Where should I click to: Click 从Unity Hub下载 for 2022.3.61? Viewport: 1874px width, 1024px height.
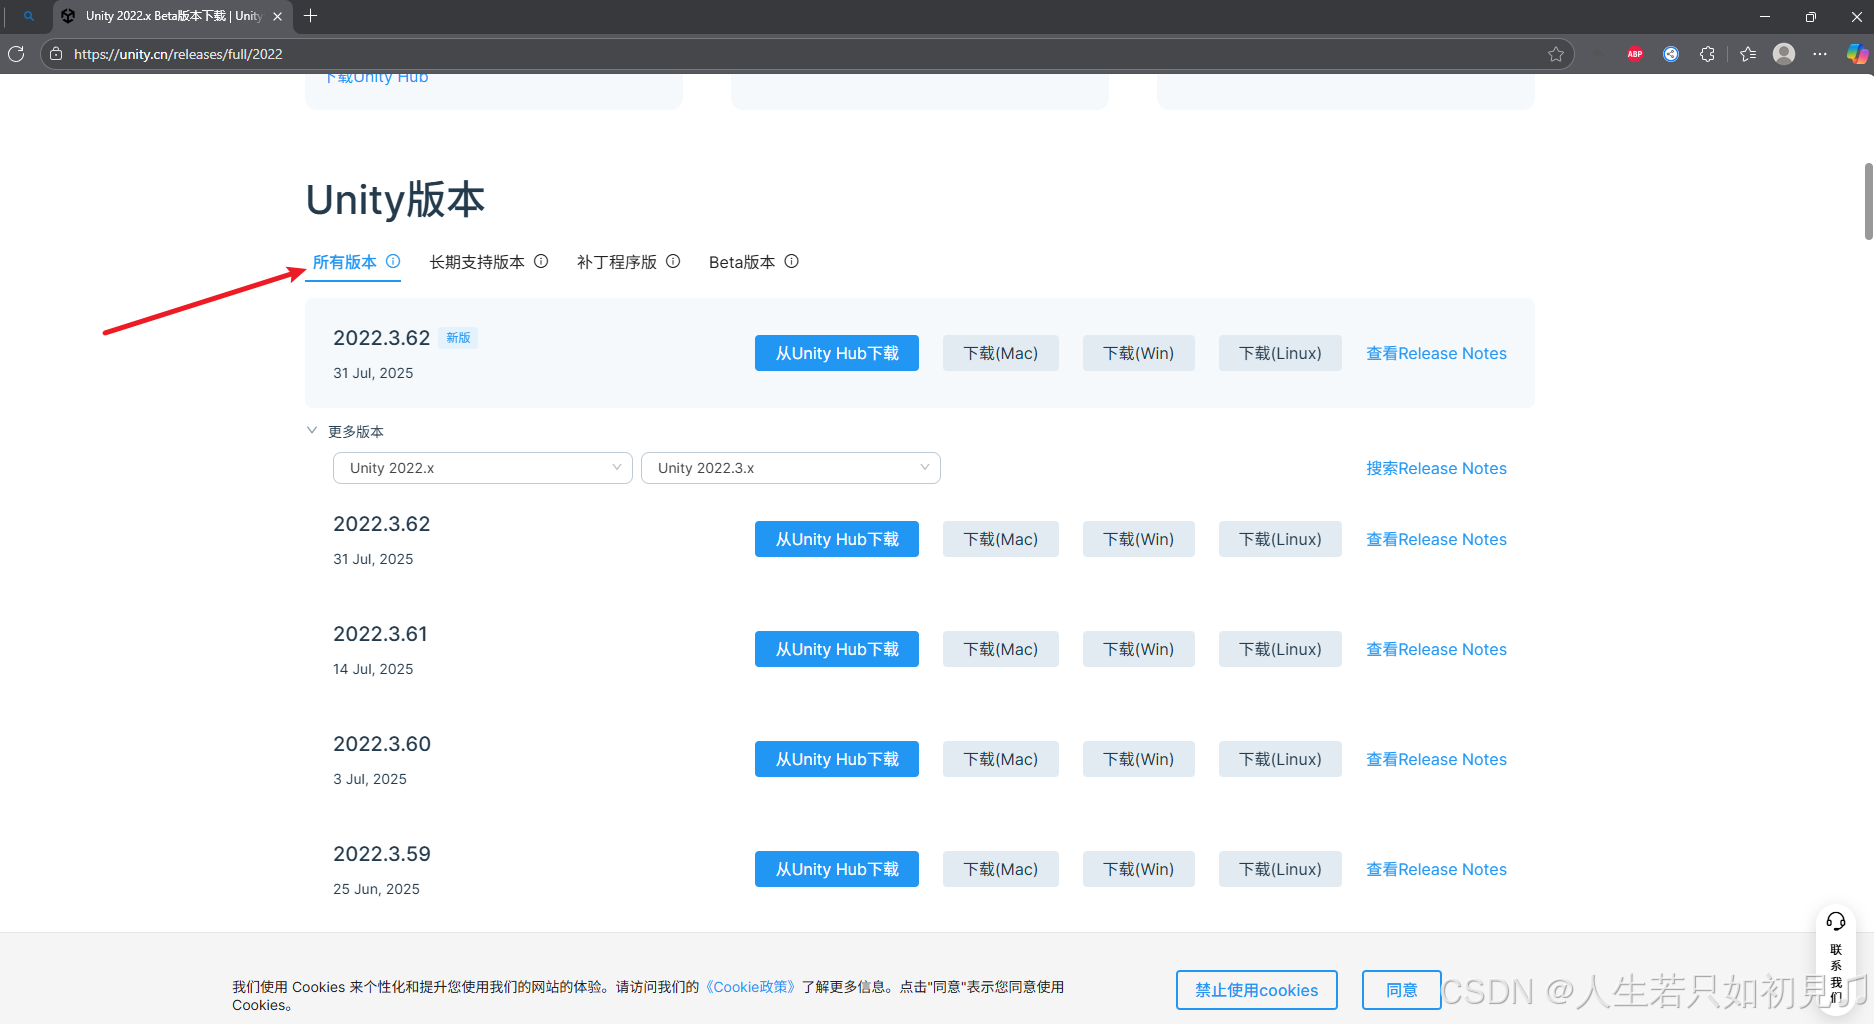837,649
